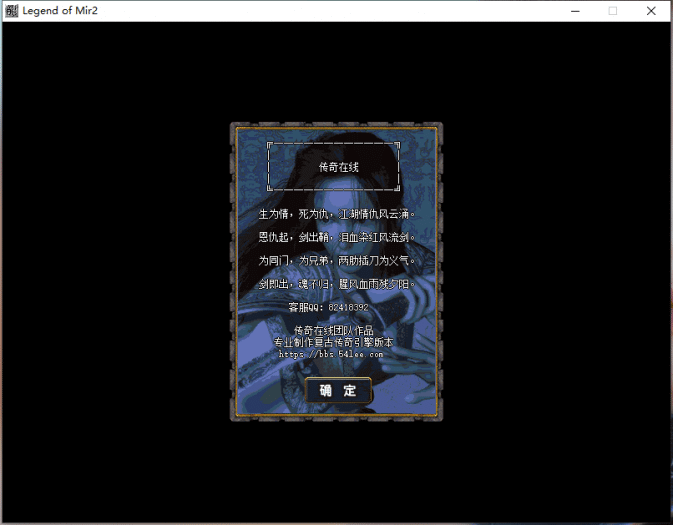This screenshot has width=673, height=525.
Task: Click the bbs.54lee.com URL text
Action: tap(331, 354)
